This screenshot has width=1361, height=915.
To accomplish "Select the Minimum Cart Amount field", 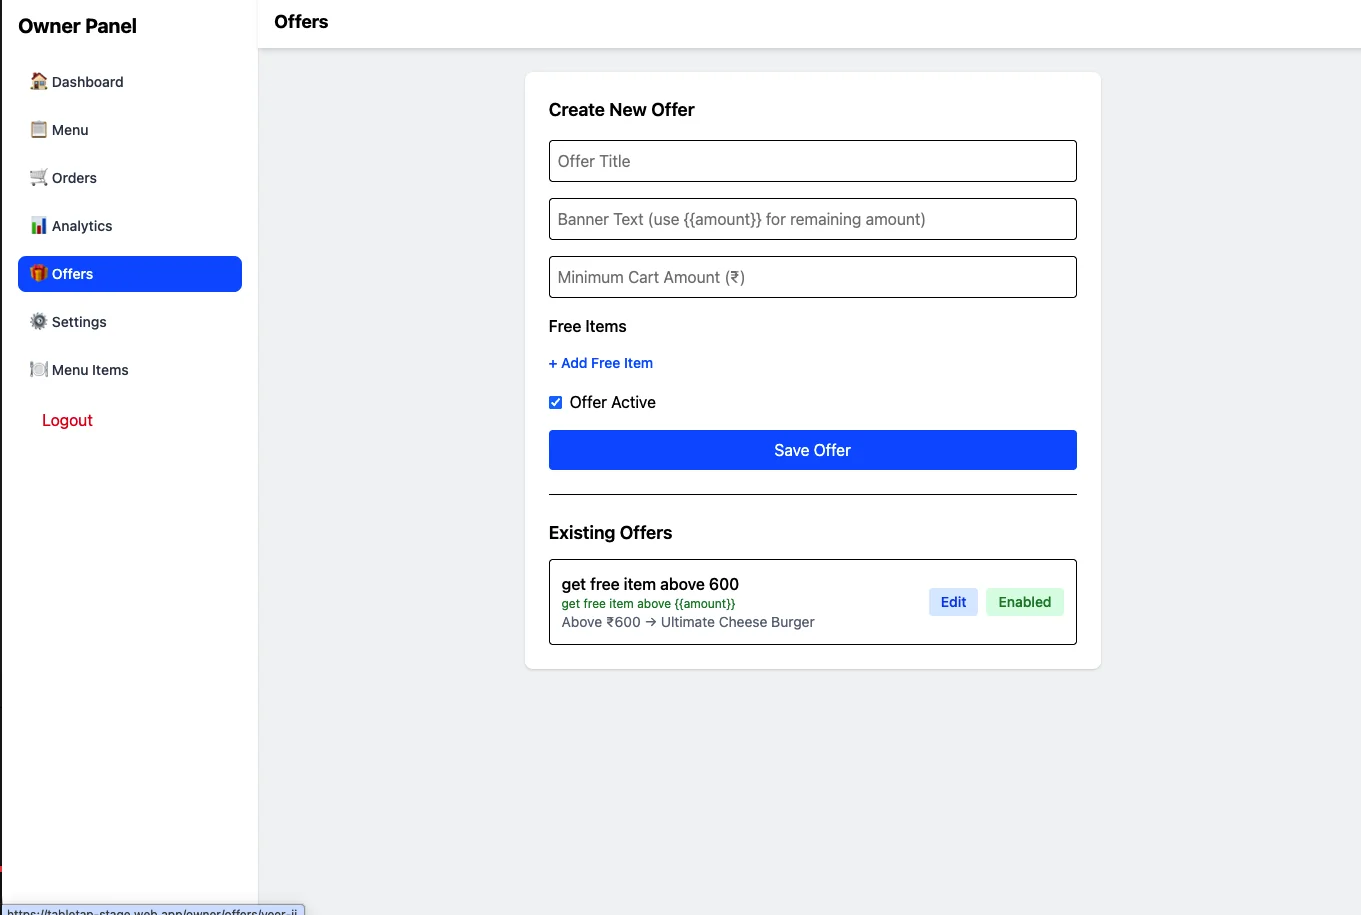I will pos(812,277).
